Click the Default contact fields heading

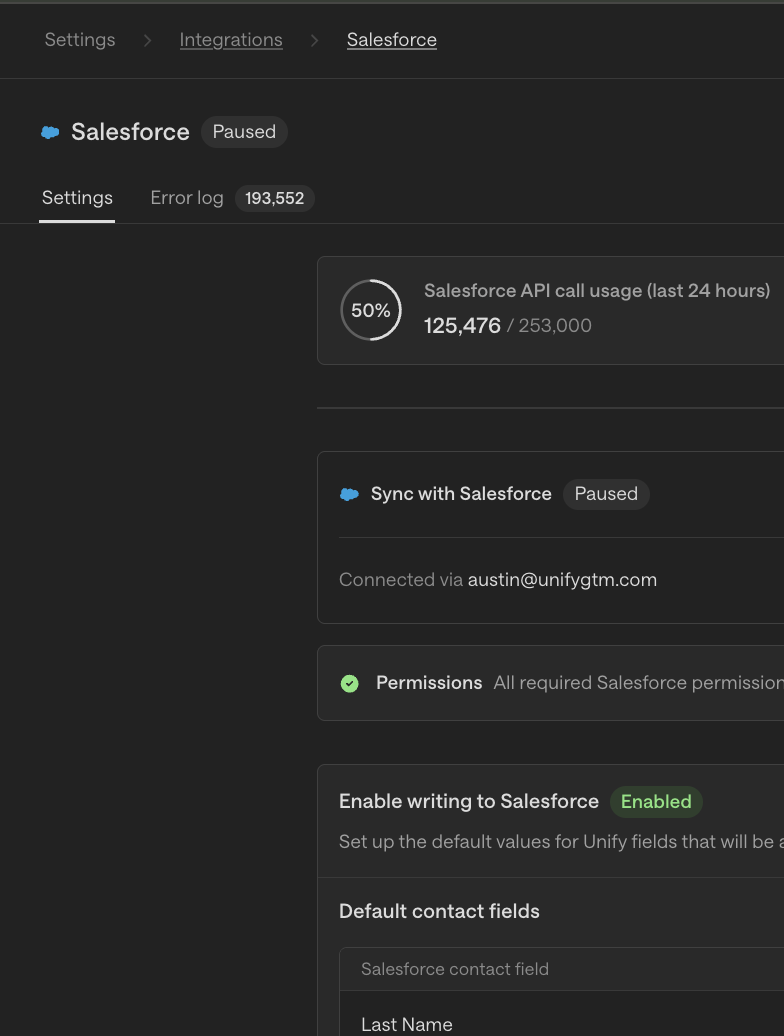click(x=439, y=911)
